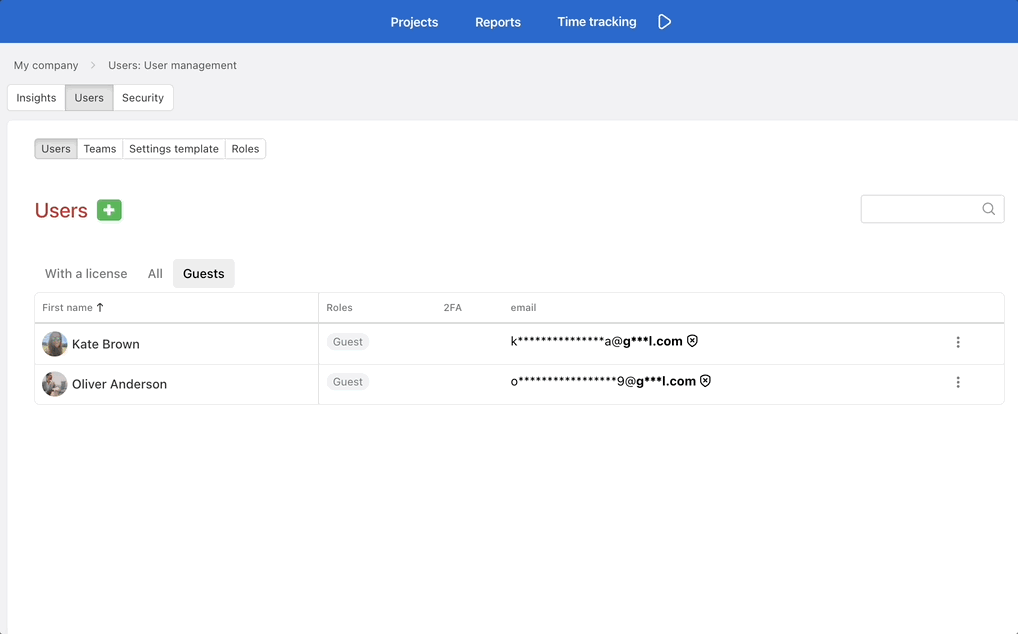Open Oliver Anderson's three-dot options menu
The image size is (1018, 634).
coord(957,382)
